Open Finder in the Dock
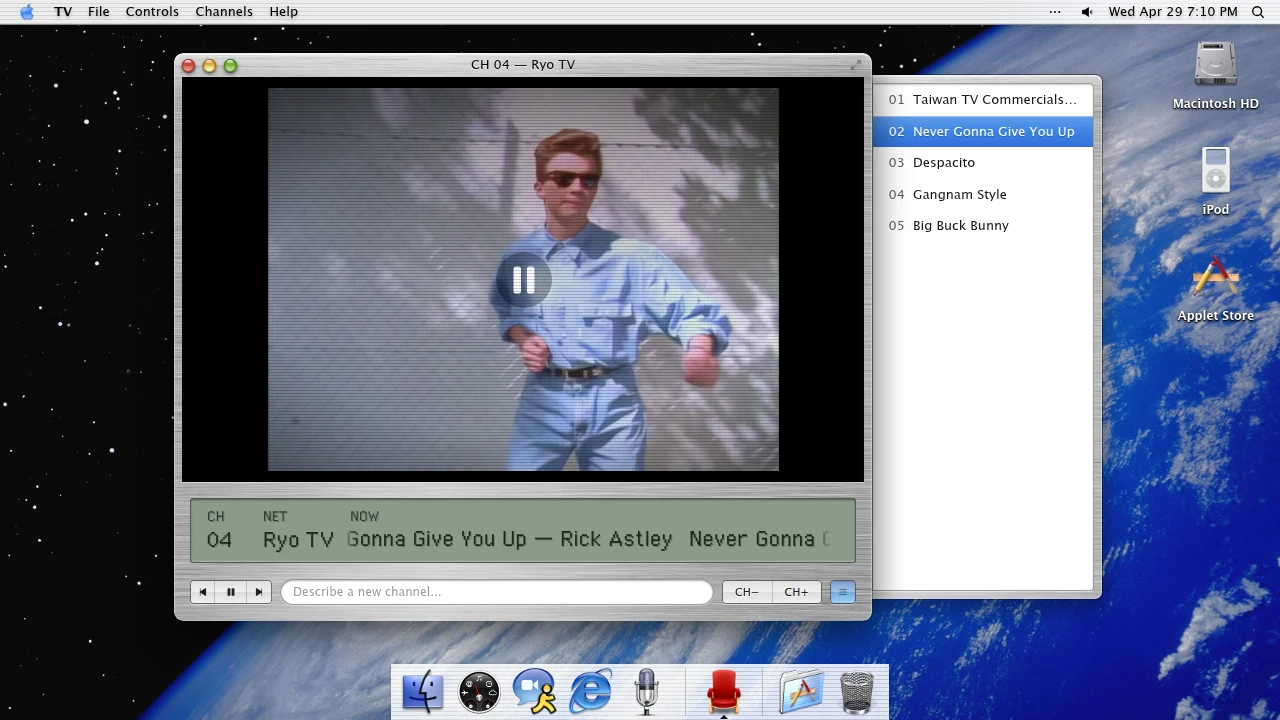1280x720 pixels. click(x=423, y=692)
